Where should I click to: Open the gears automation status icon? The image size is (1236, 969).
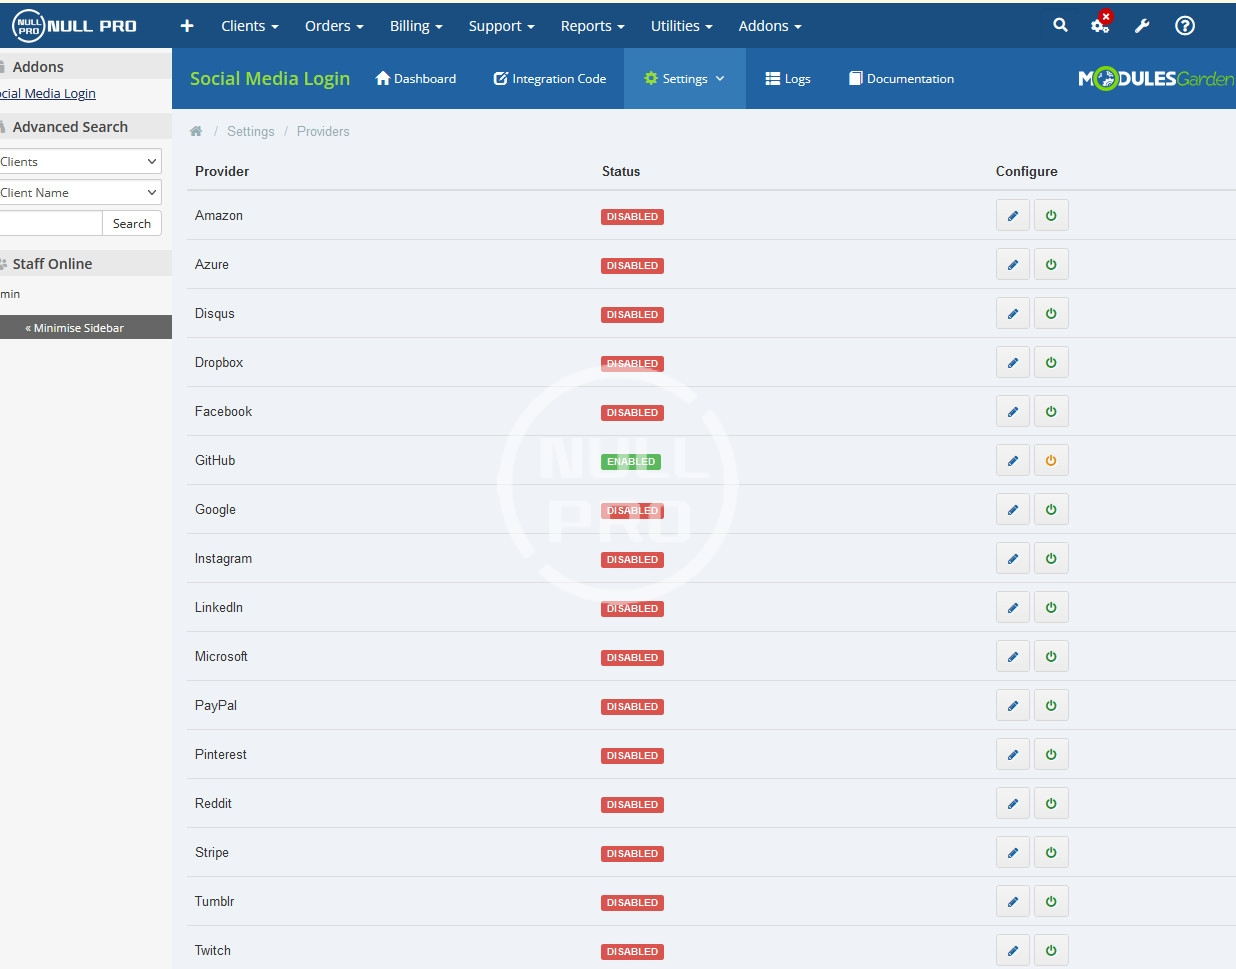point(1100,26)
